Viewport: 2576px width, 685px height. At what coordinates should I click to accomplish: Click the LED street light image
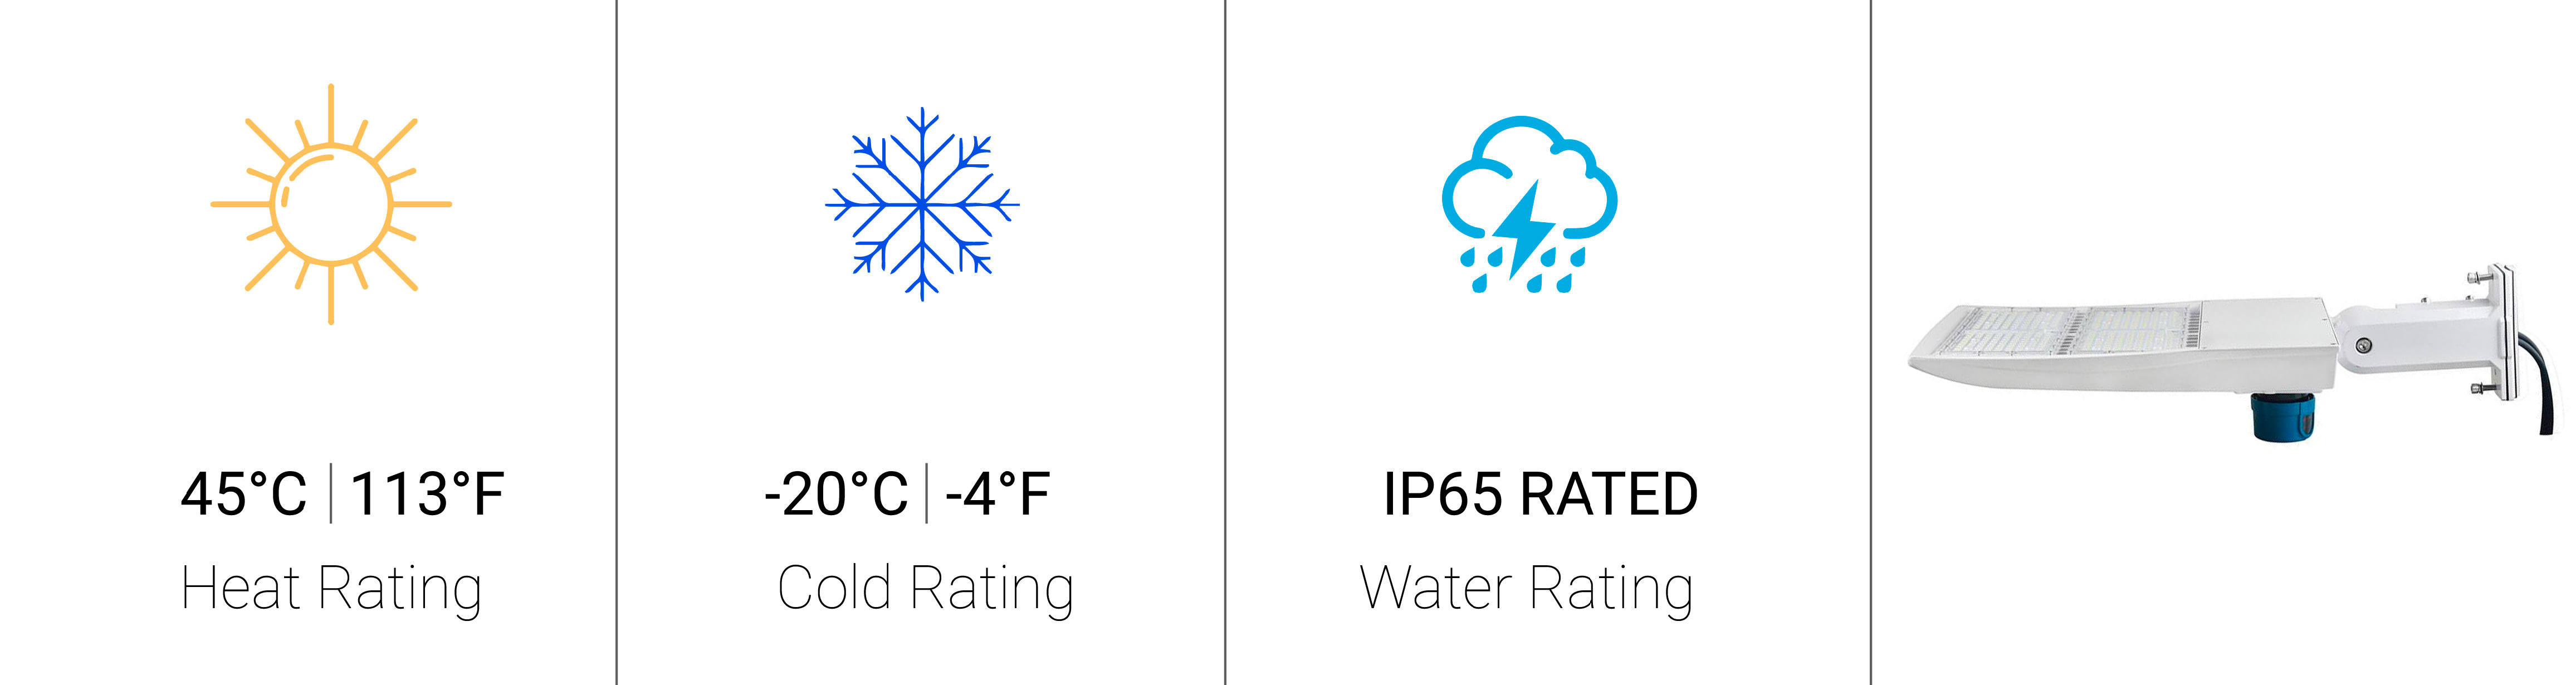[2235, 352]
